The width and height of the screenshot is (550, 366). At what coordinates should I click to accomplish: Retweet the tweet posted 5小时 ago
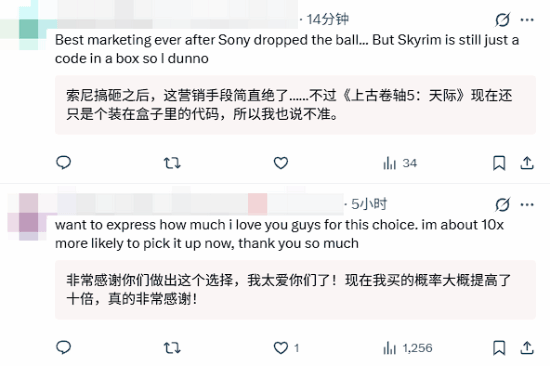(172, 348)
